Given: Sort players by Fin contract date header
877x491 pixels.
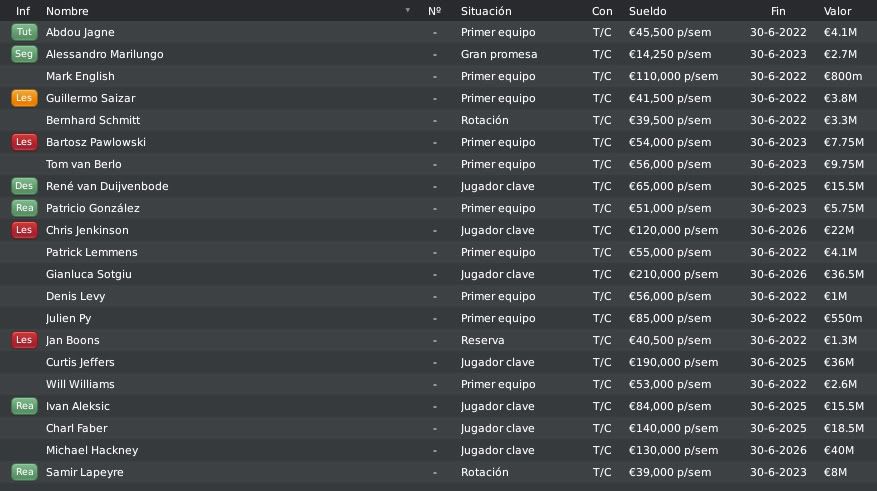Looking at the screenshot, I should [778, 11].
